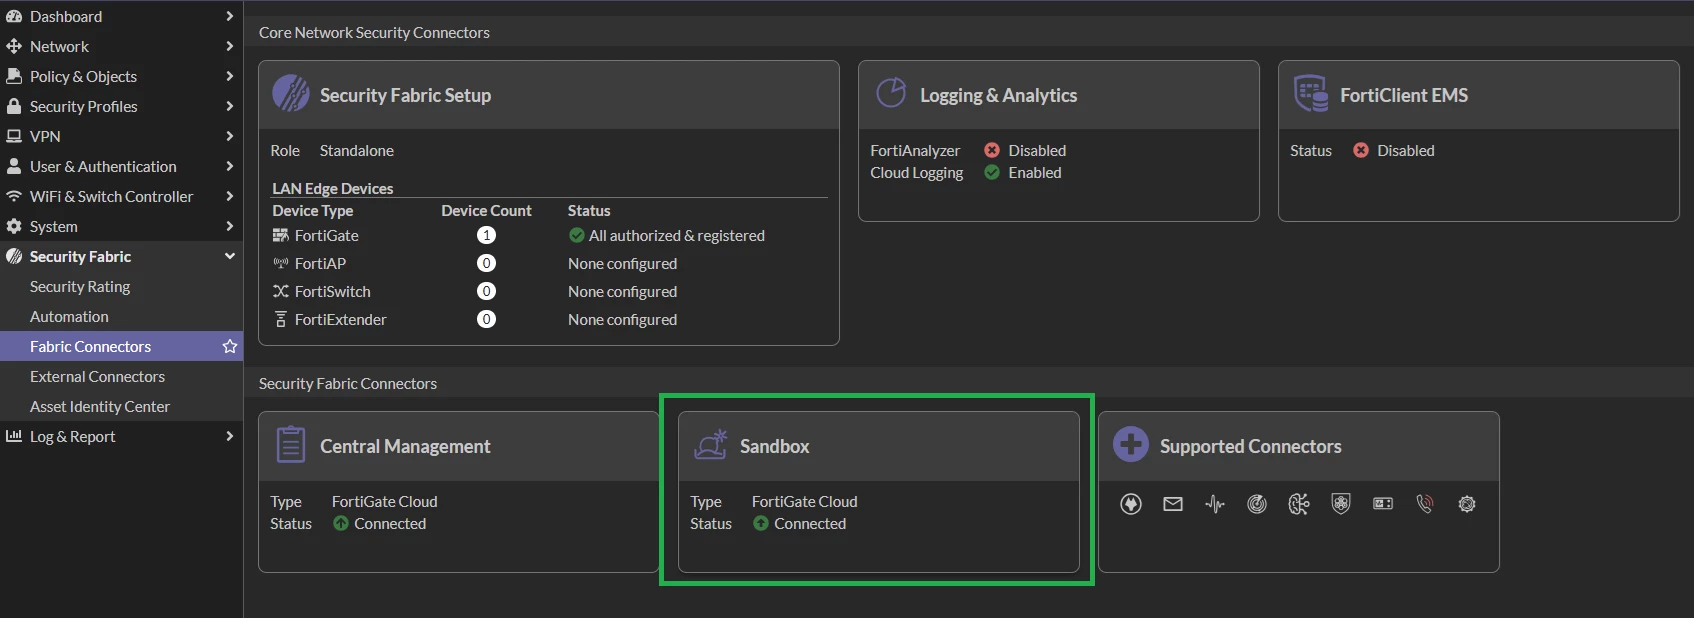Click the Supported Connectors plus icon
The image size is (1694, 618).
[x=1131, y=445]
